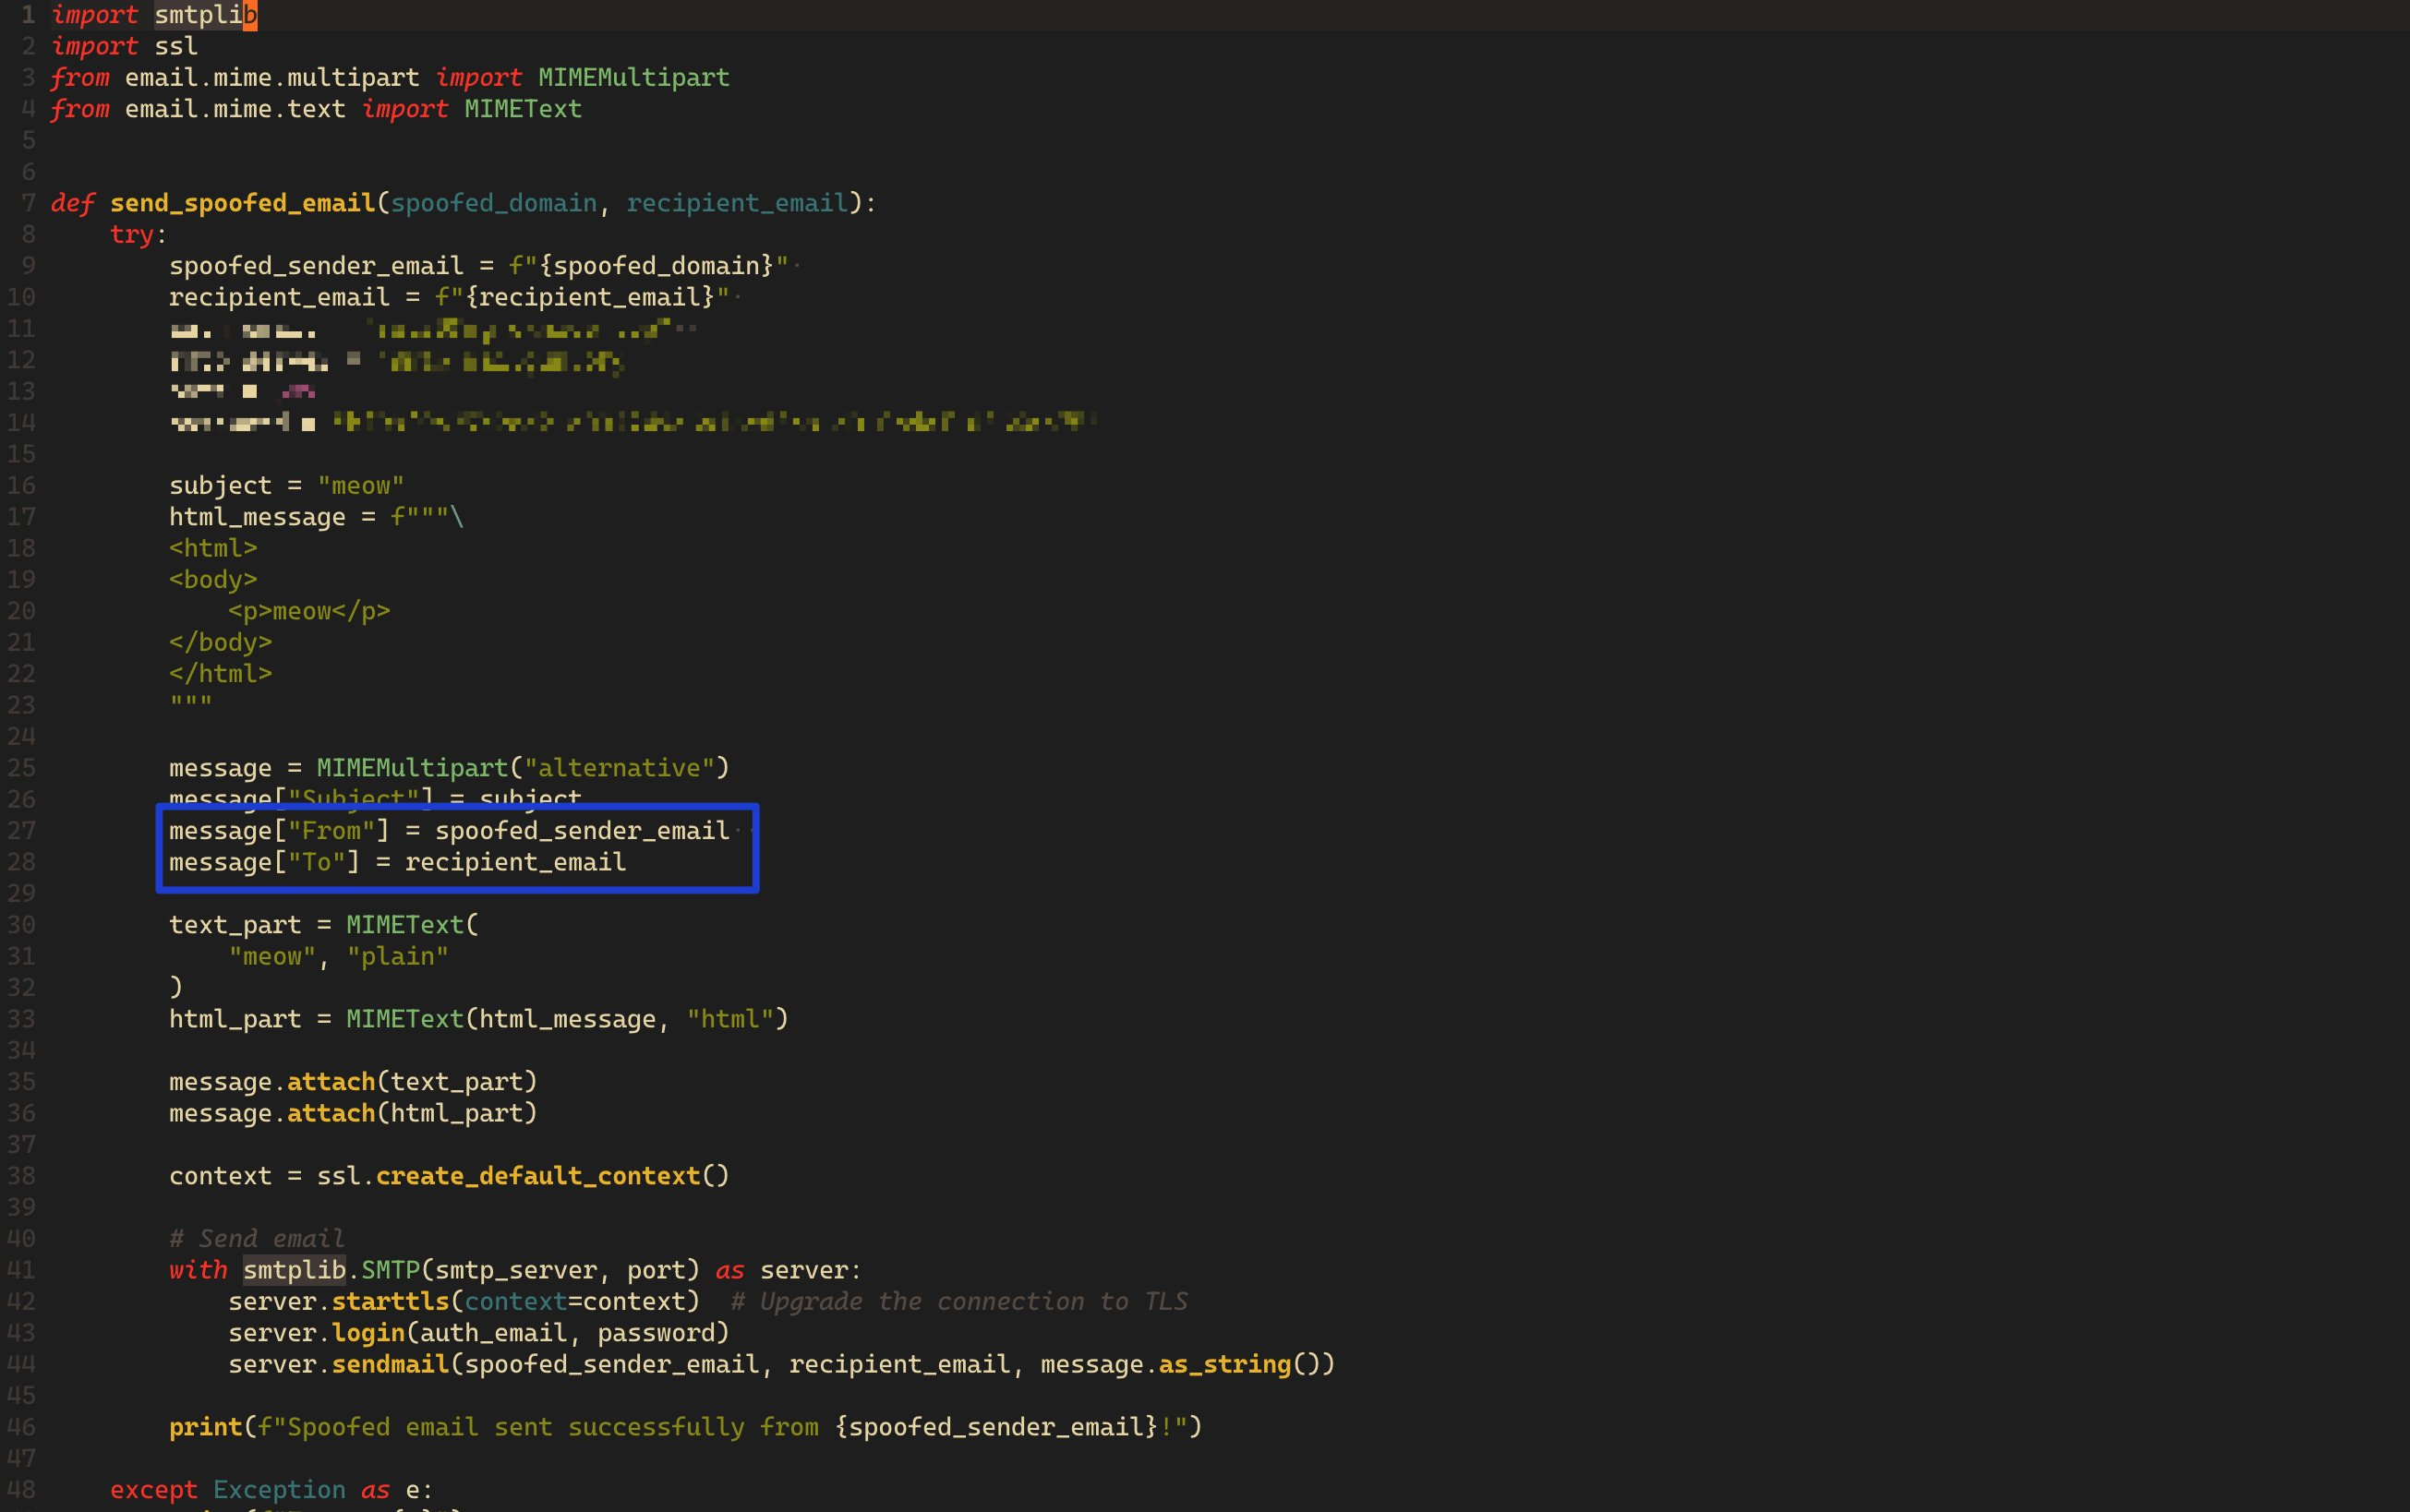The width and height of the screenshot is (2410, 1512).
Task: Click the sendmail method name
Action: coord(390,1365)
